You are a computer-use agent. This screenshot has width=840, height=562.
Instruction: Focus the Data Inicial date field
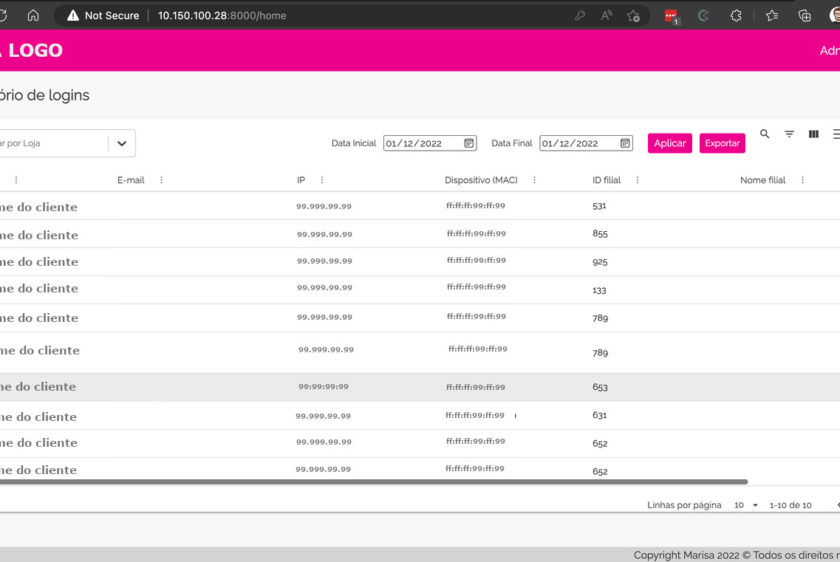tap(430, 143)
